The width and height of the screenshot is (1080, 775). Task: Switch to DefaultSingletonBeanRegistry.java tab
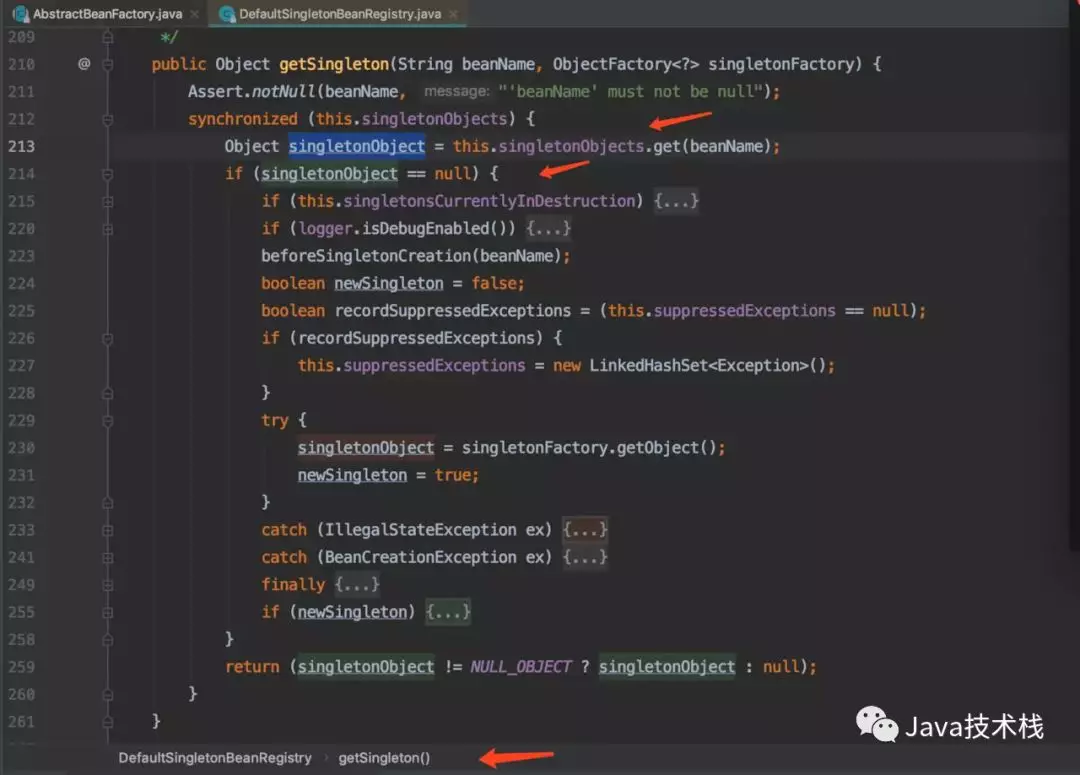(340, 14)
